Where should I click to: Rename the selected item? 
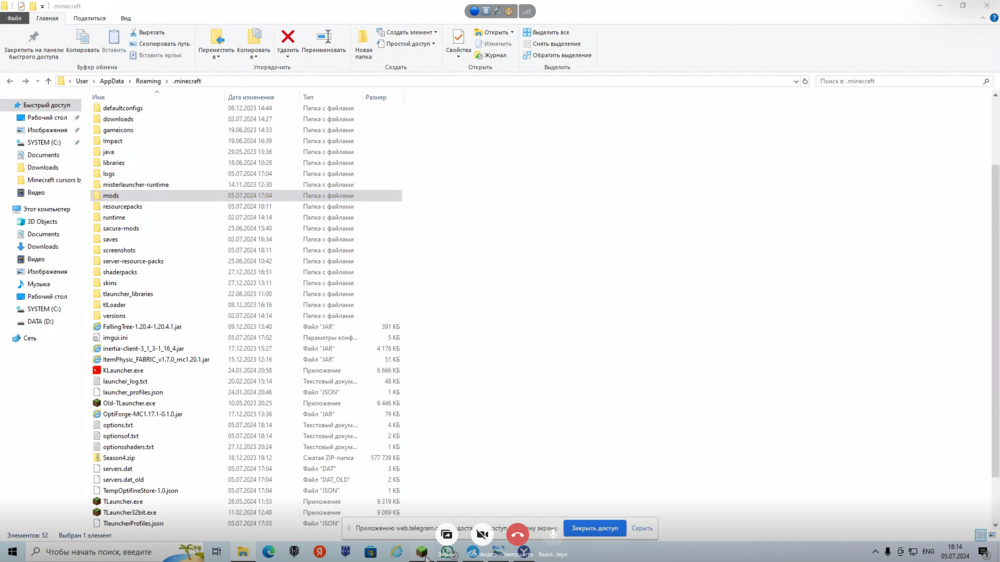pyautogui.click(x=323, y=41)
